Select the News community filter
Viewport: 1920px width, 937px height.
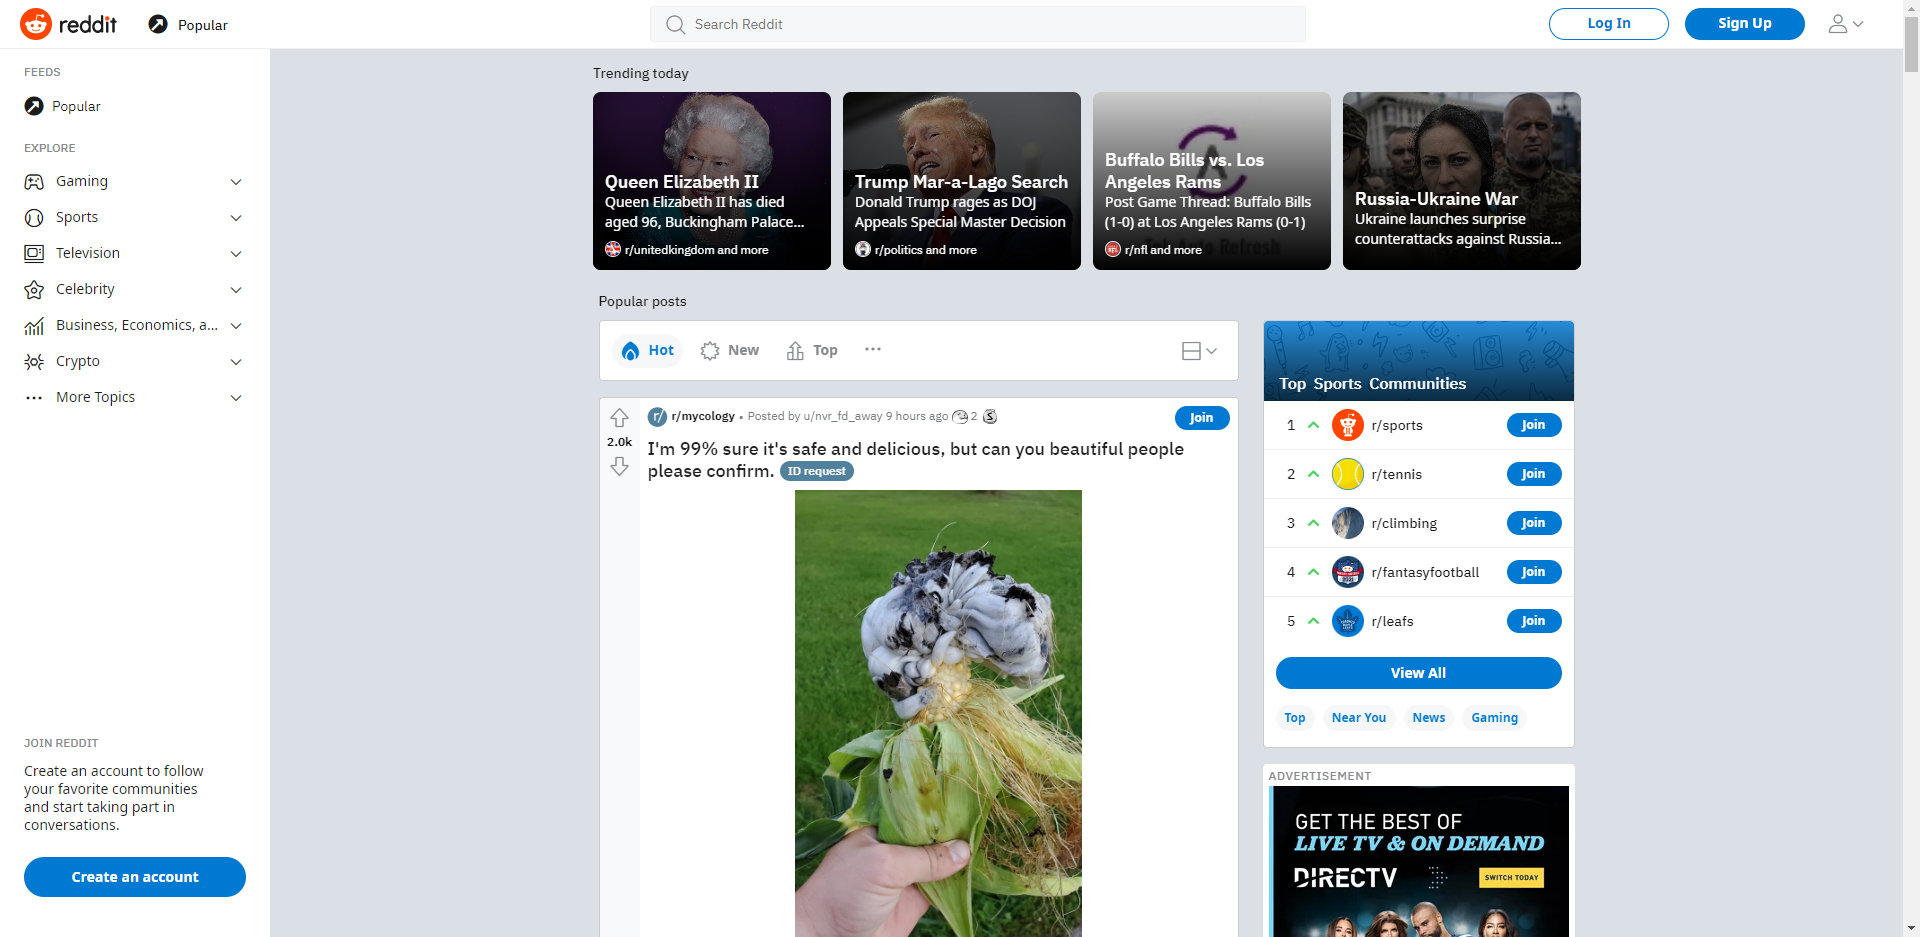coord(1429,718)
